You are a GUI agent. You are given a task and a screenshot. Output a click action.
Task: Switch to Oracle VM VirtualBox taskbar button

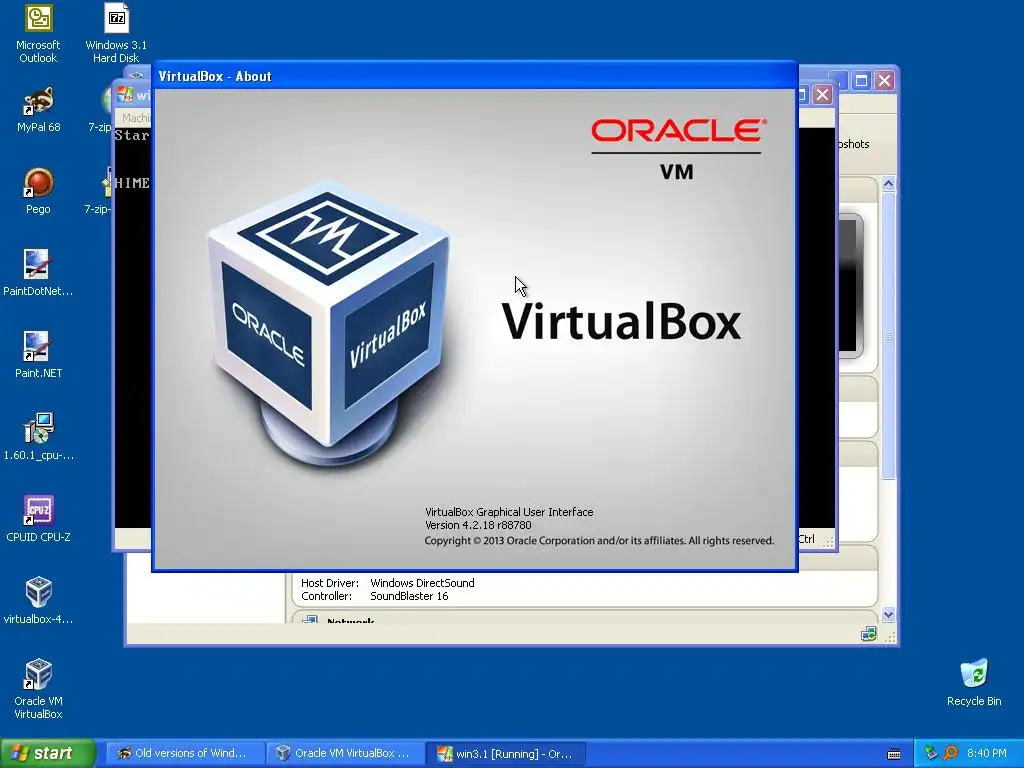(345, 753)
